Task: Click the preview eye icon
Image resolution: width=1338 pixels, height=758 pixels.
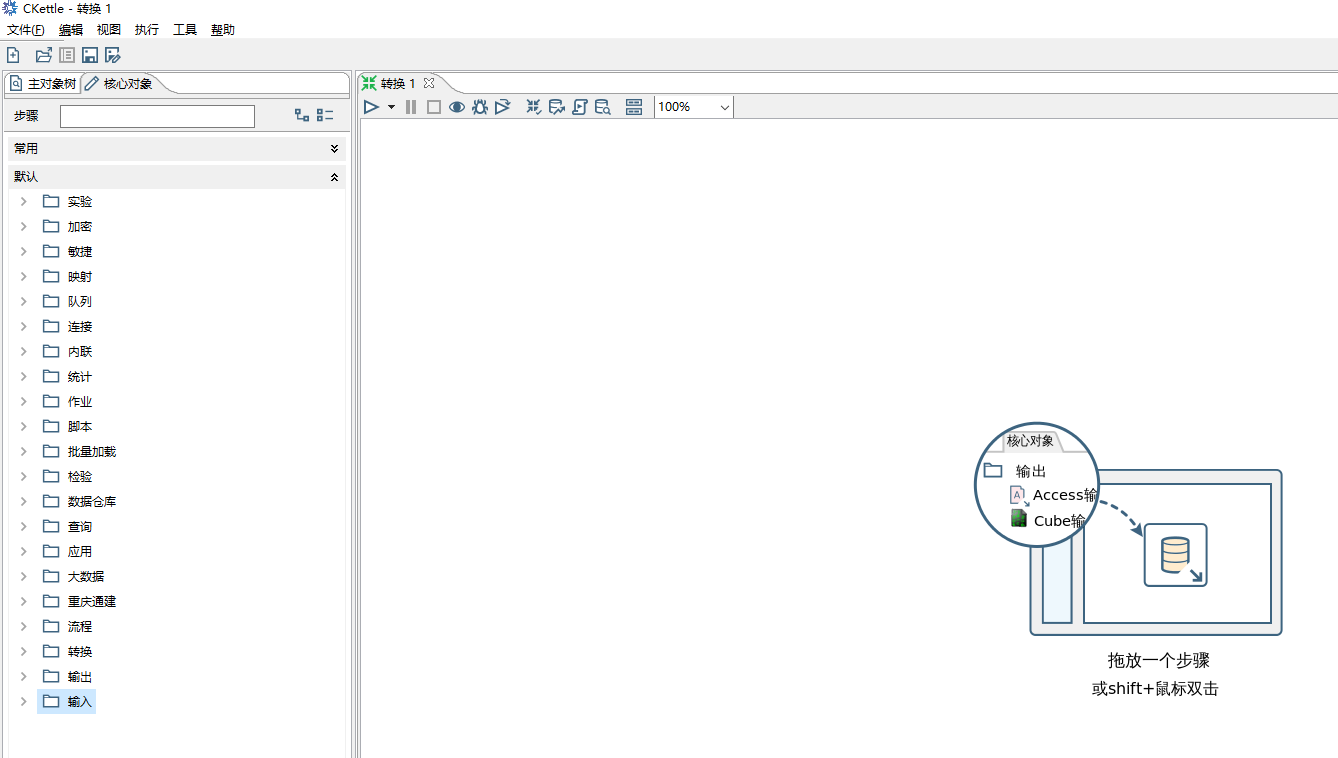Action: click(x=457, y=107)
